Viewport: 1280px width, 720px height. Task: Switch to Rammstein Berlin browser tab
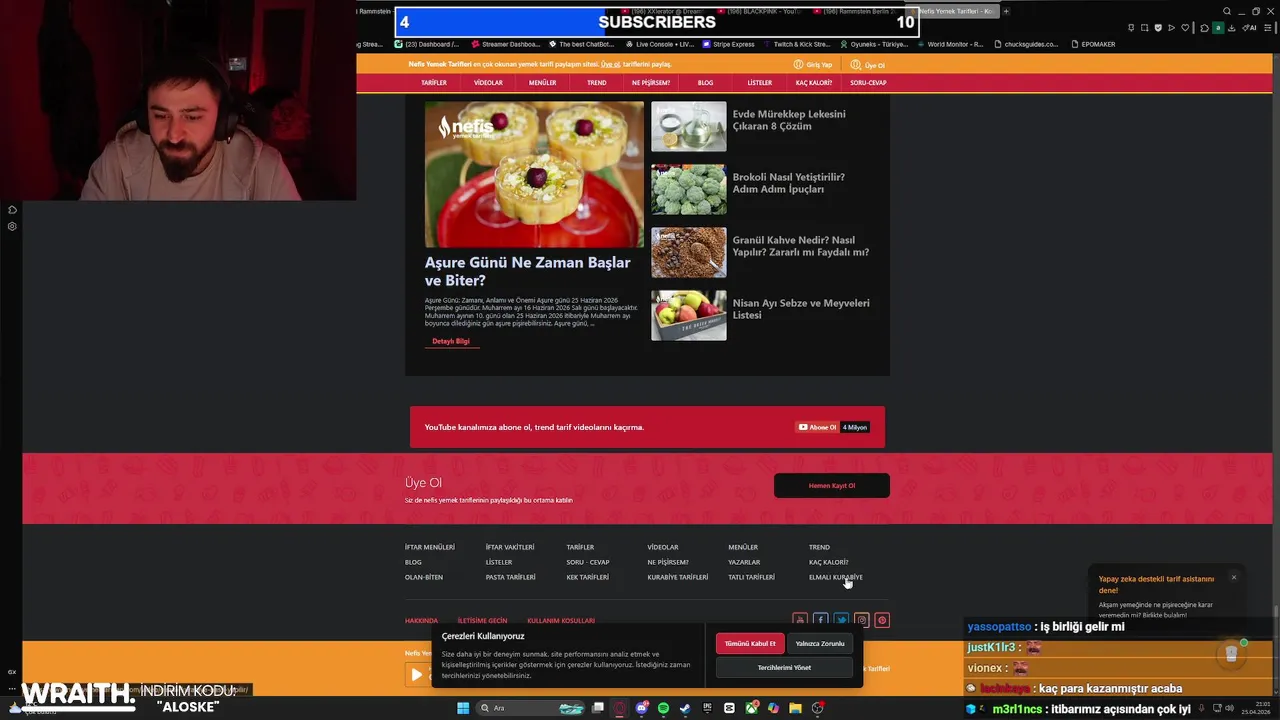click(853, 11)
